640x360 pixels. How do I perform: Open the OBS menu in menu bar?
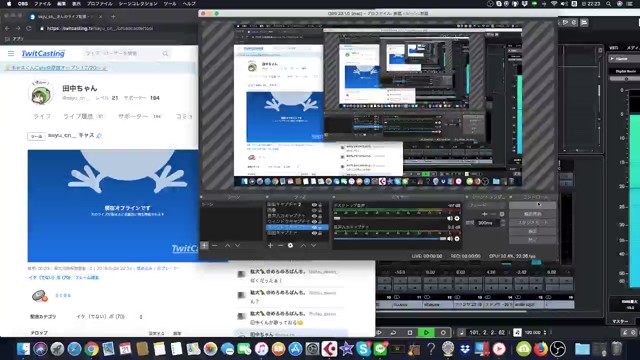23,4
